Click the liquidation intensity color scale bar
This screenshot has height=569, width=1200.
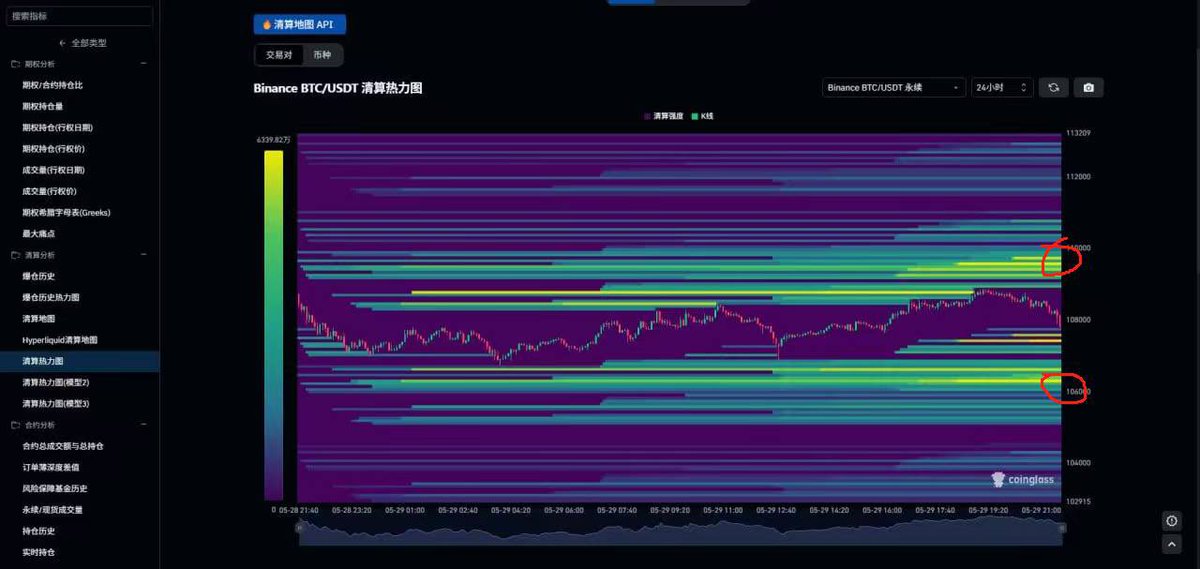[x=273, y=325]
